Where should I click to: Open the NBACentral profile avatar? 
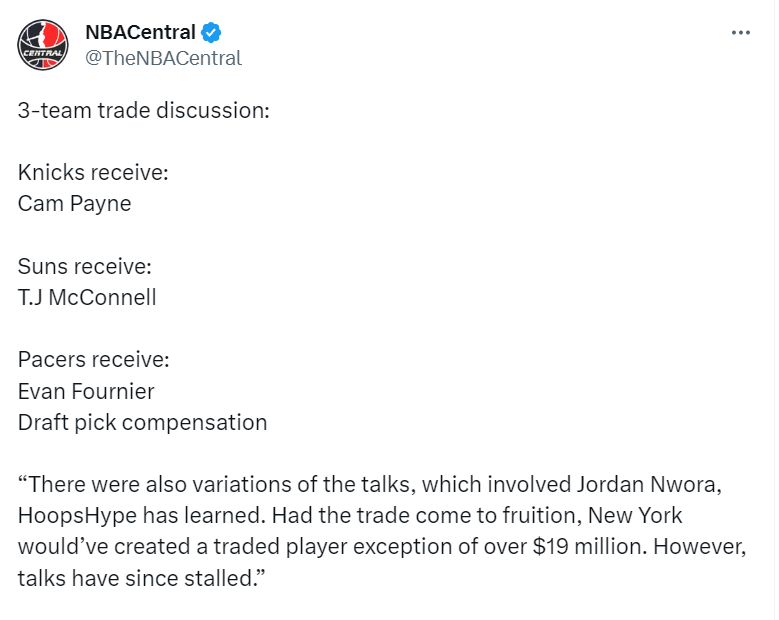43,45
